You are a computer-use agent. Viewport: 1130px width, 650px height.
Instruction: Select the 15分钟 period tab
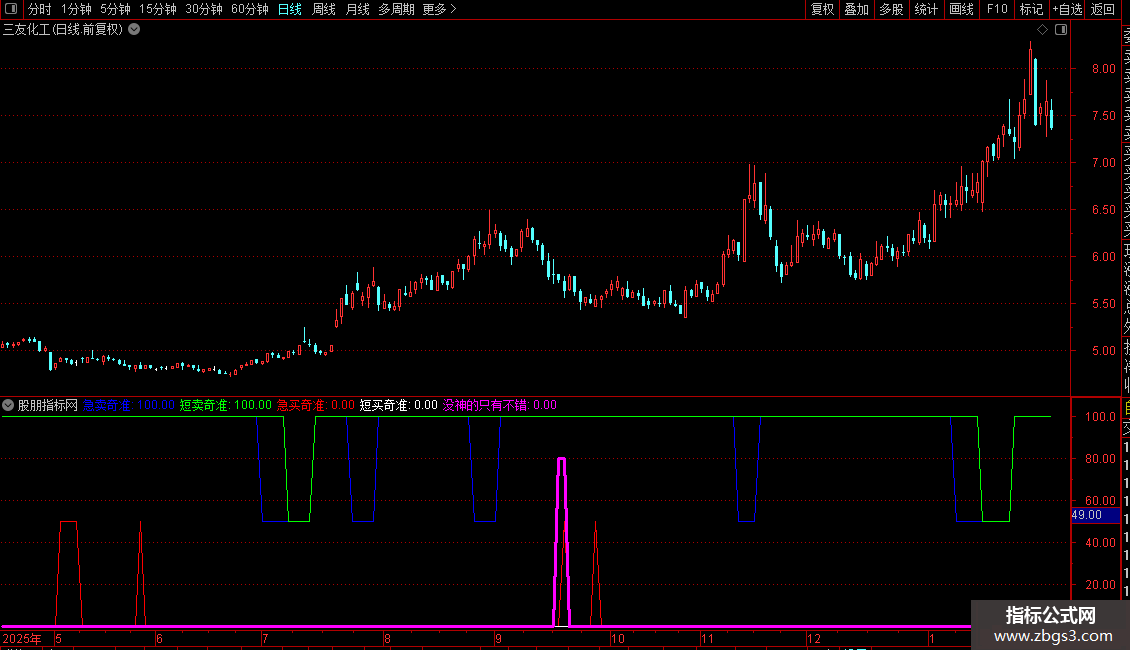coord(158,9)
